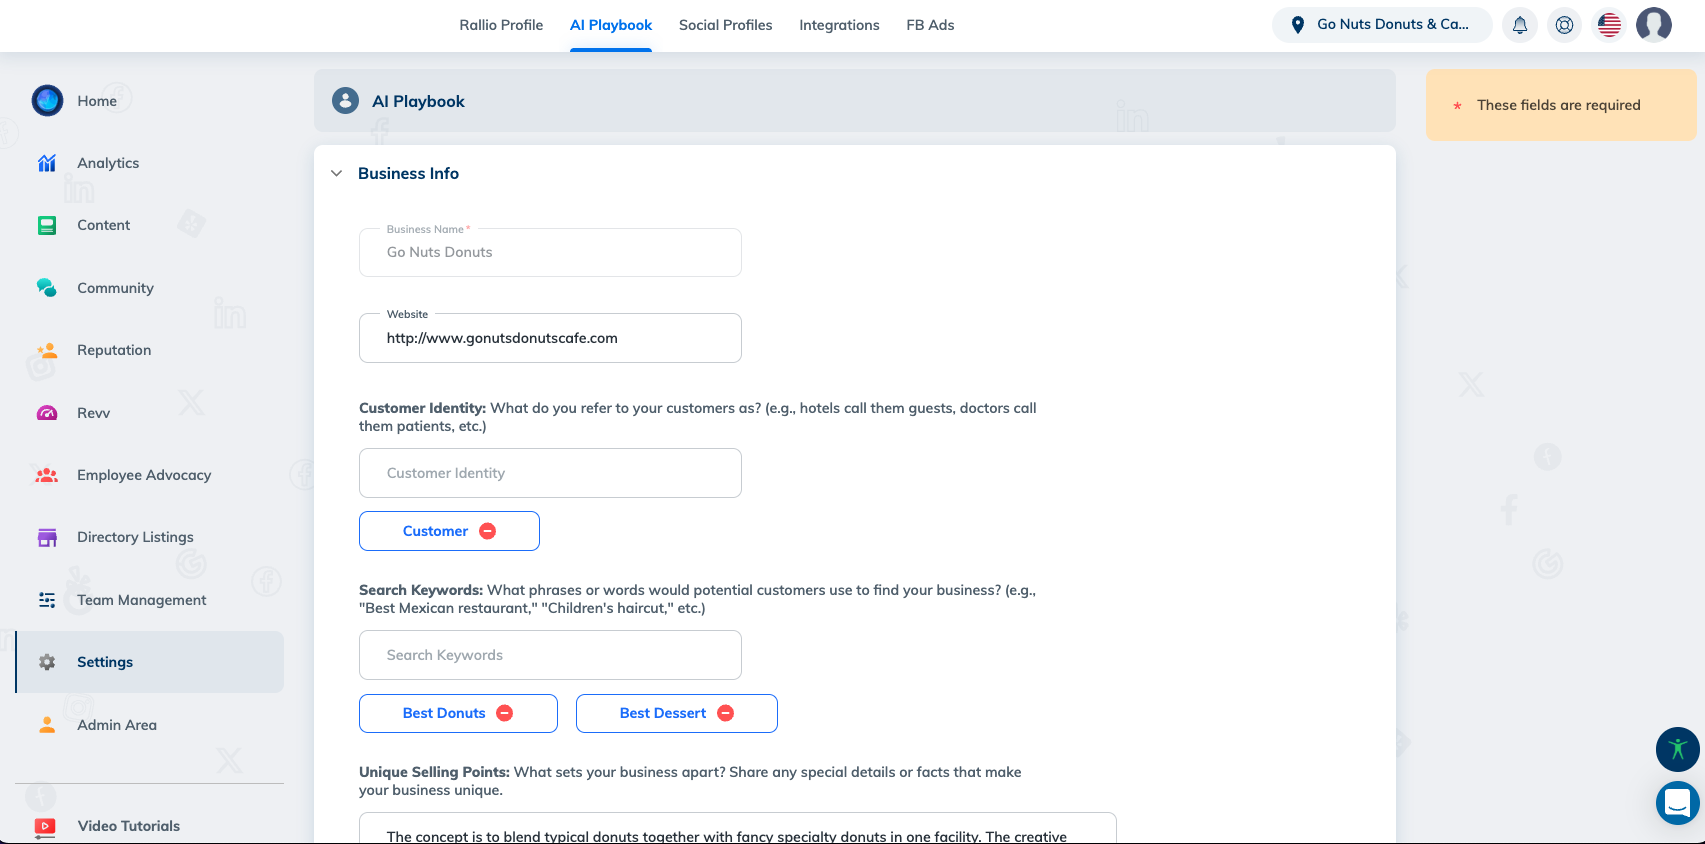
Task: Open the notifications bell icon
Action: [x=1519, y=25]
